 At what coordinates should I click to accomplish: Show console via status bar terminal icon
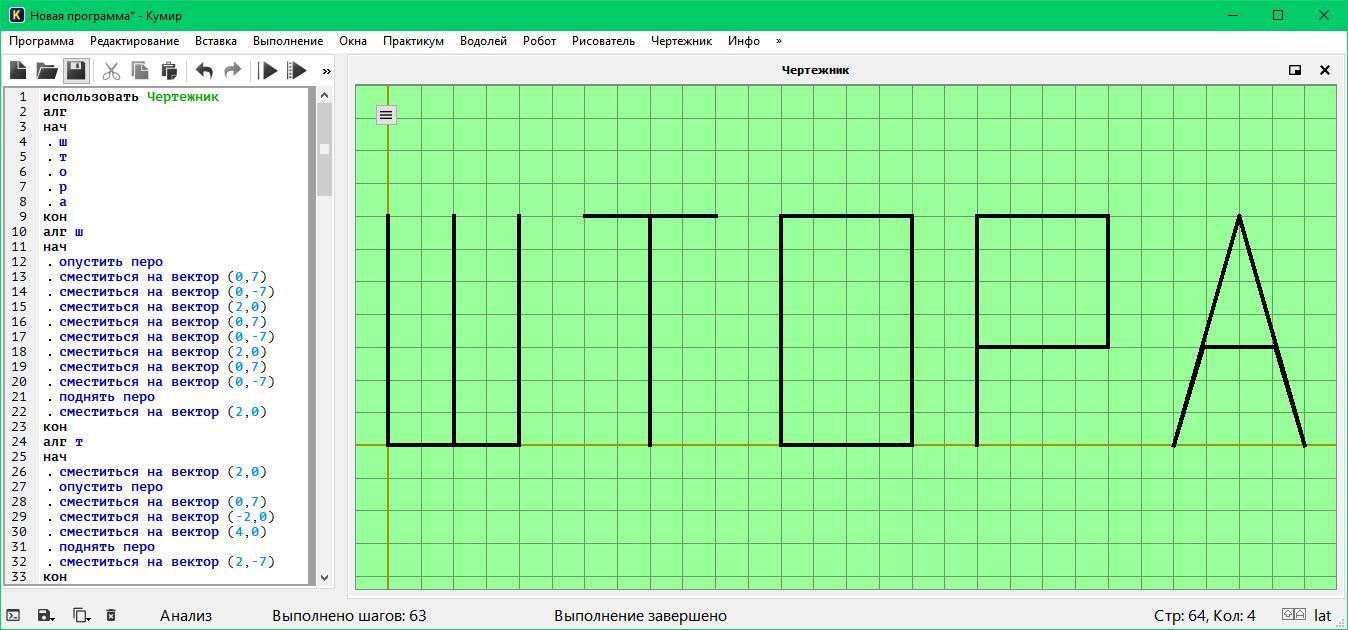[x=13, y=615]
